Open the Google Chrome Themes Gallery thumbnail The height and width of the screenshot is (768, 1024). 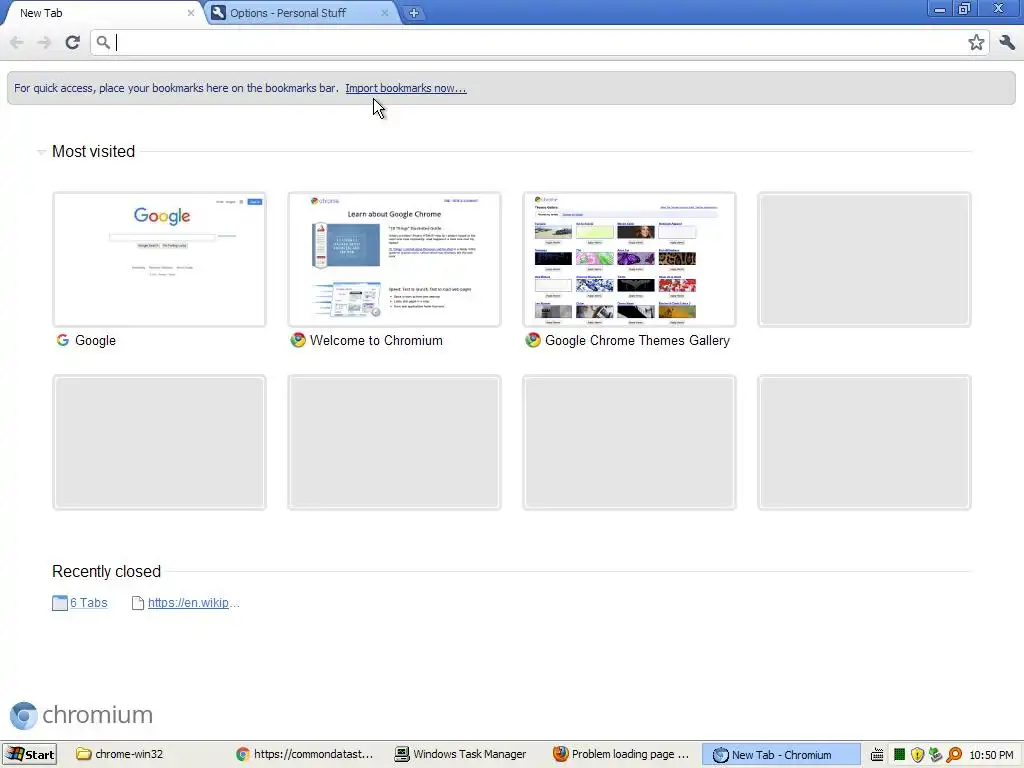pos(630,259)
